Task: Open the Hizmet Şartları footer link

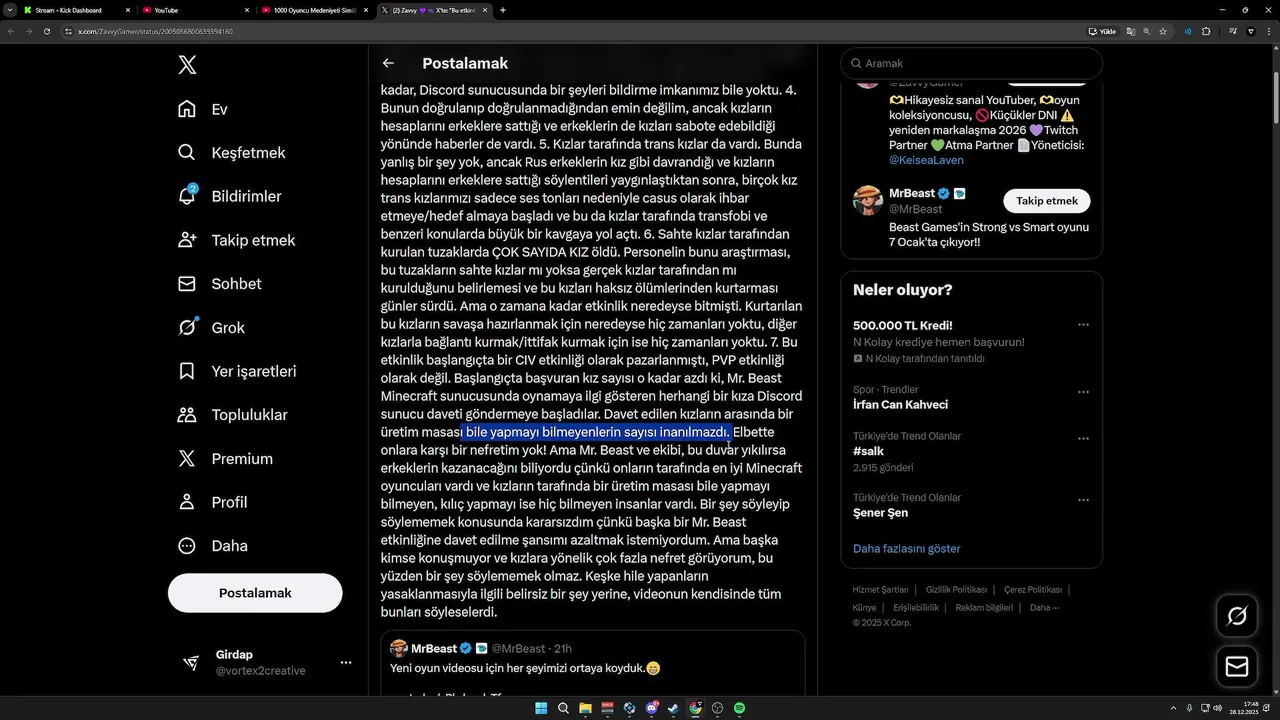Action: [880, 590]
